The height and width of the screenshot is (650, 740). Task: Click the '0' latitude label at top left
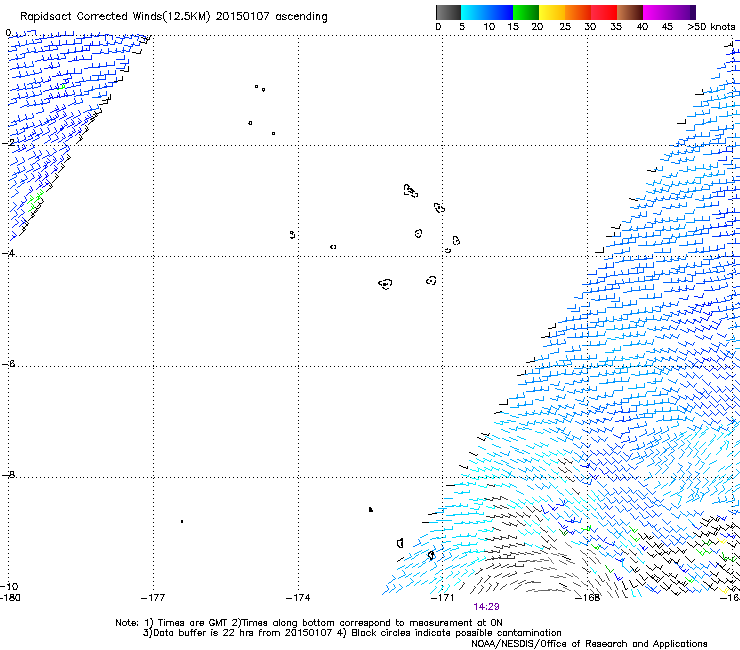click(8, 33)
